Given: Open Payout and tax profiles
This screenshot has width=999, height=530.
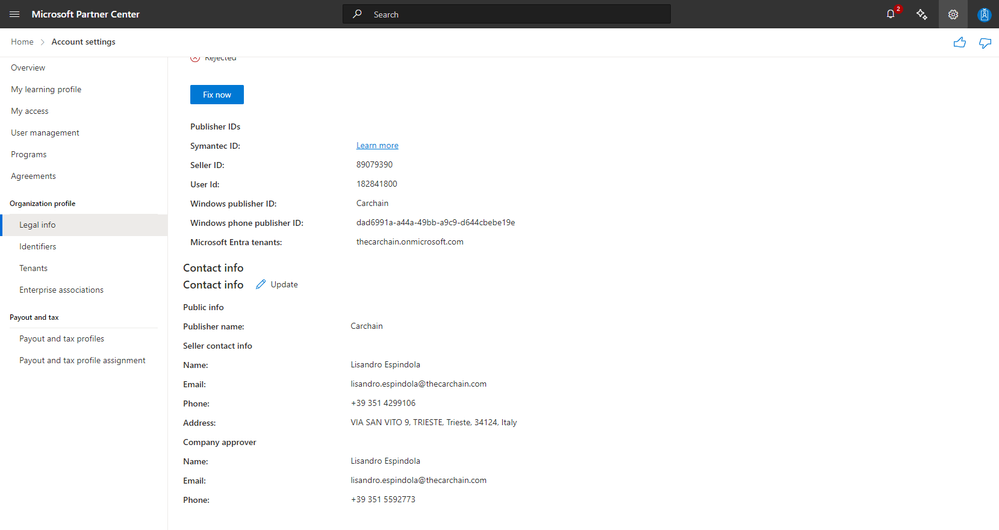Looking at the screenshot, I should pos(62,339).
